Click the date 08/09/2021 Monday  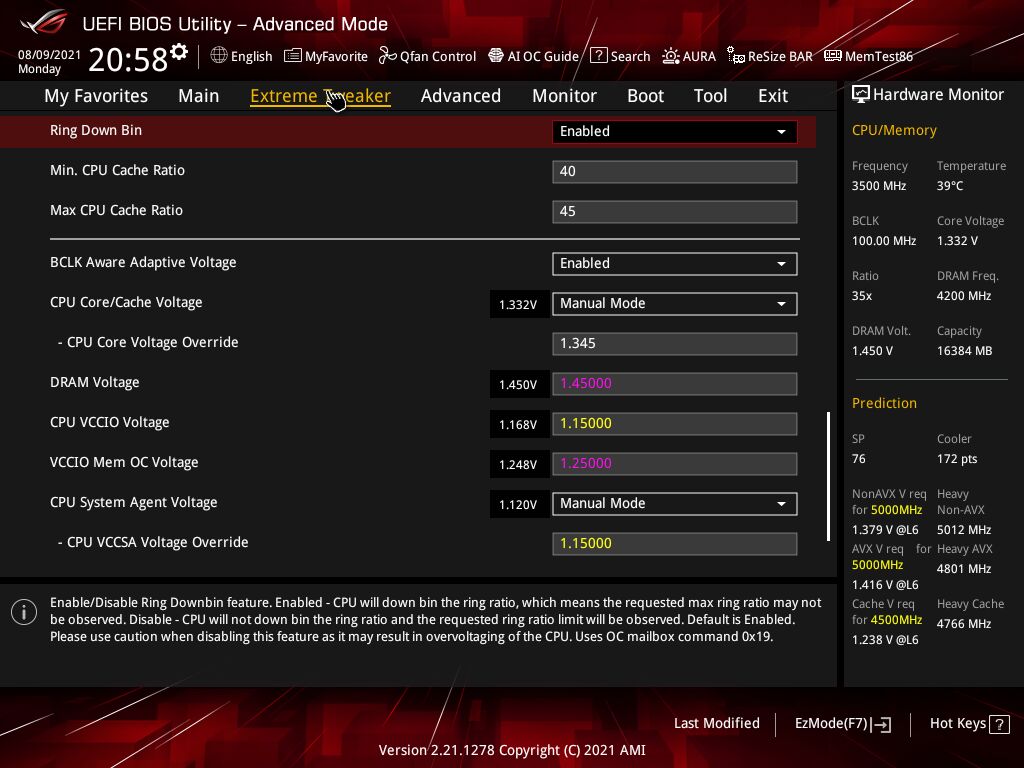click(x=49, y=61)
